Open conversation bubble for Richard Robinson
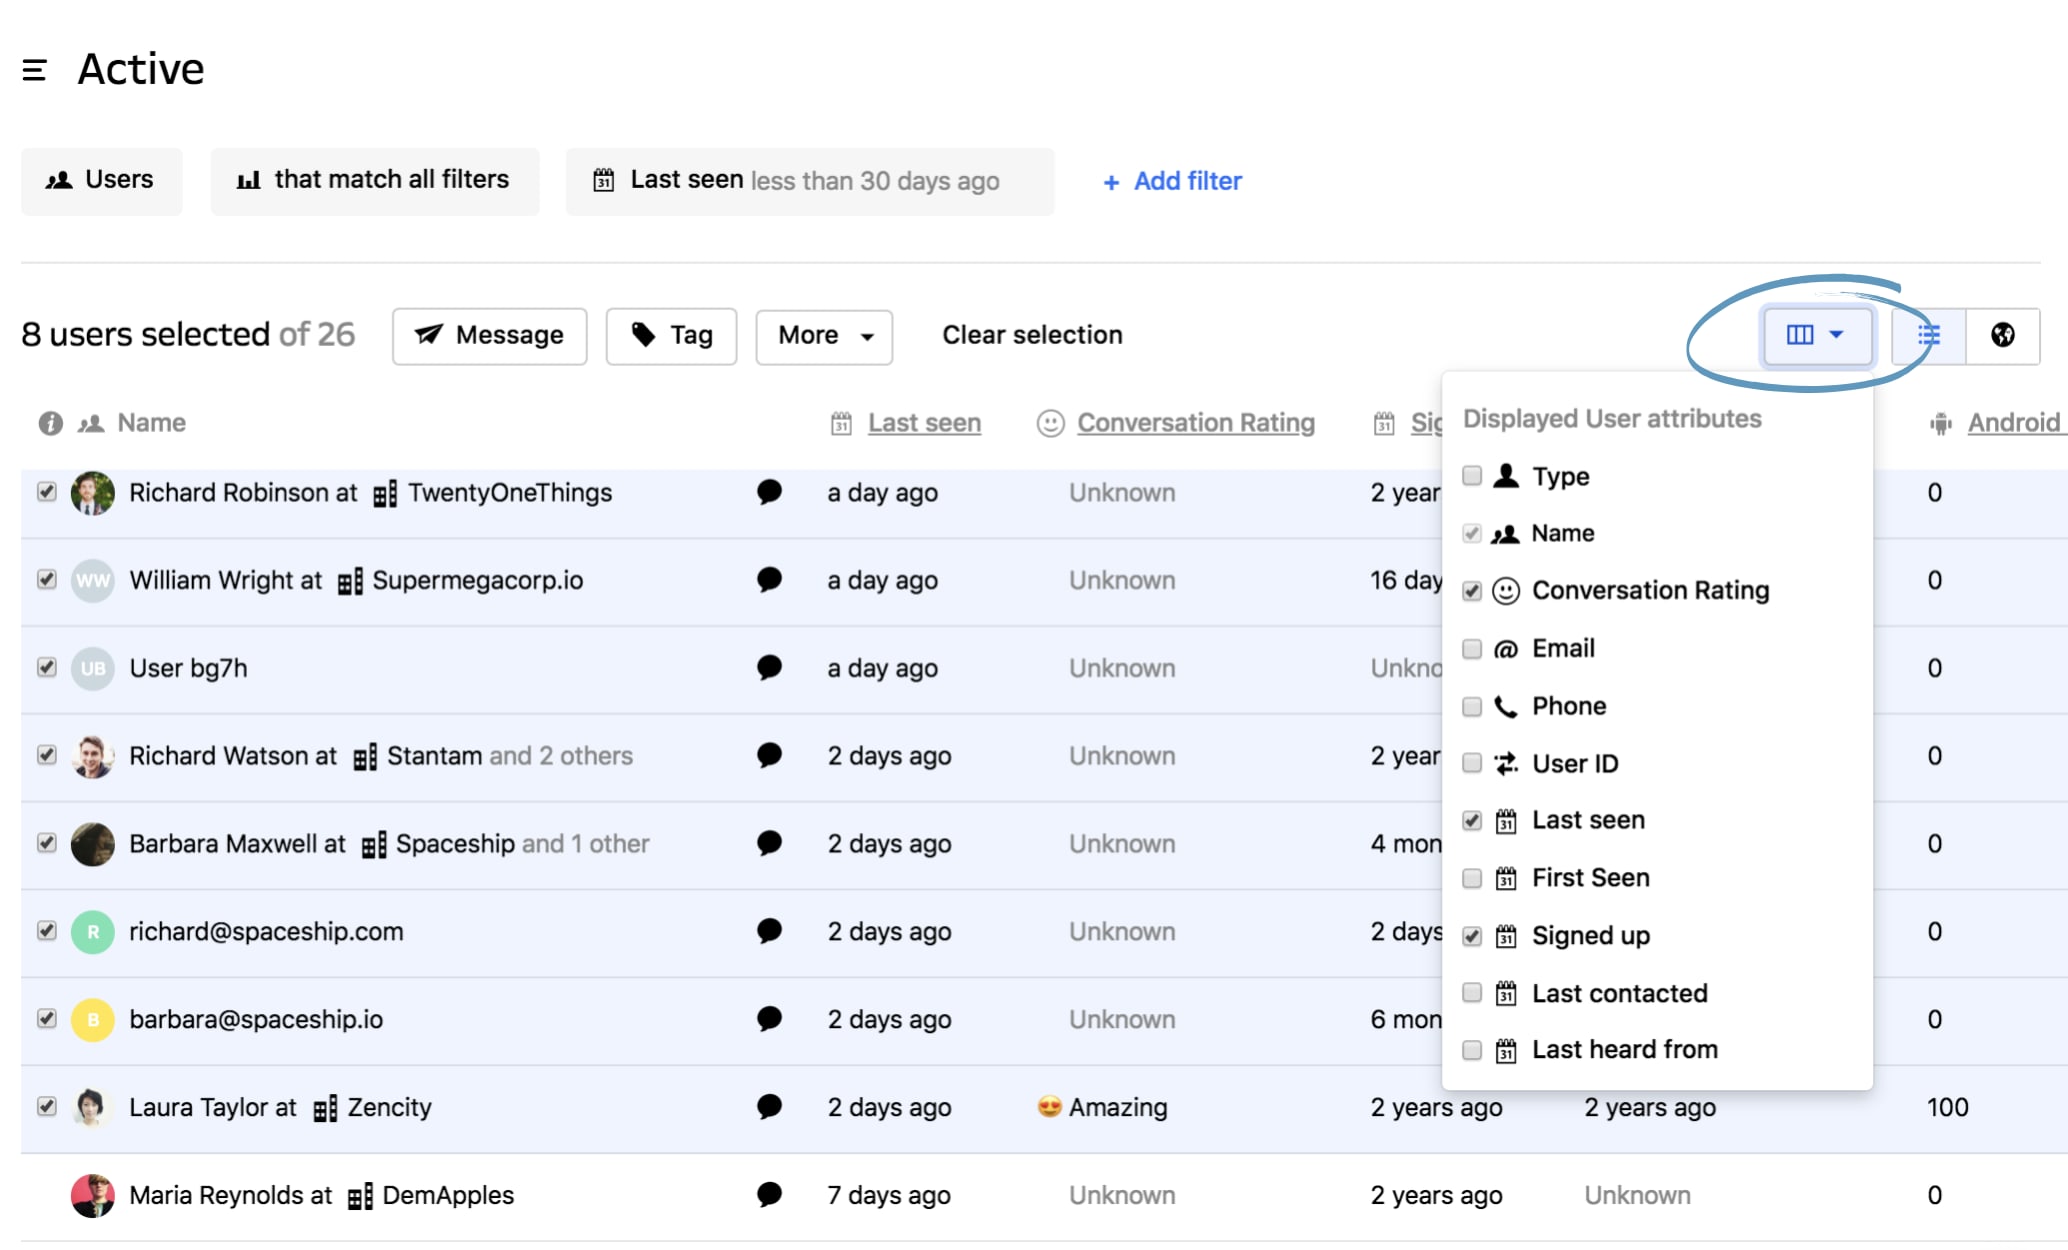The width and height of the screenshot is (2068, 1250). click(x=769, y=492)
